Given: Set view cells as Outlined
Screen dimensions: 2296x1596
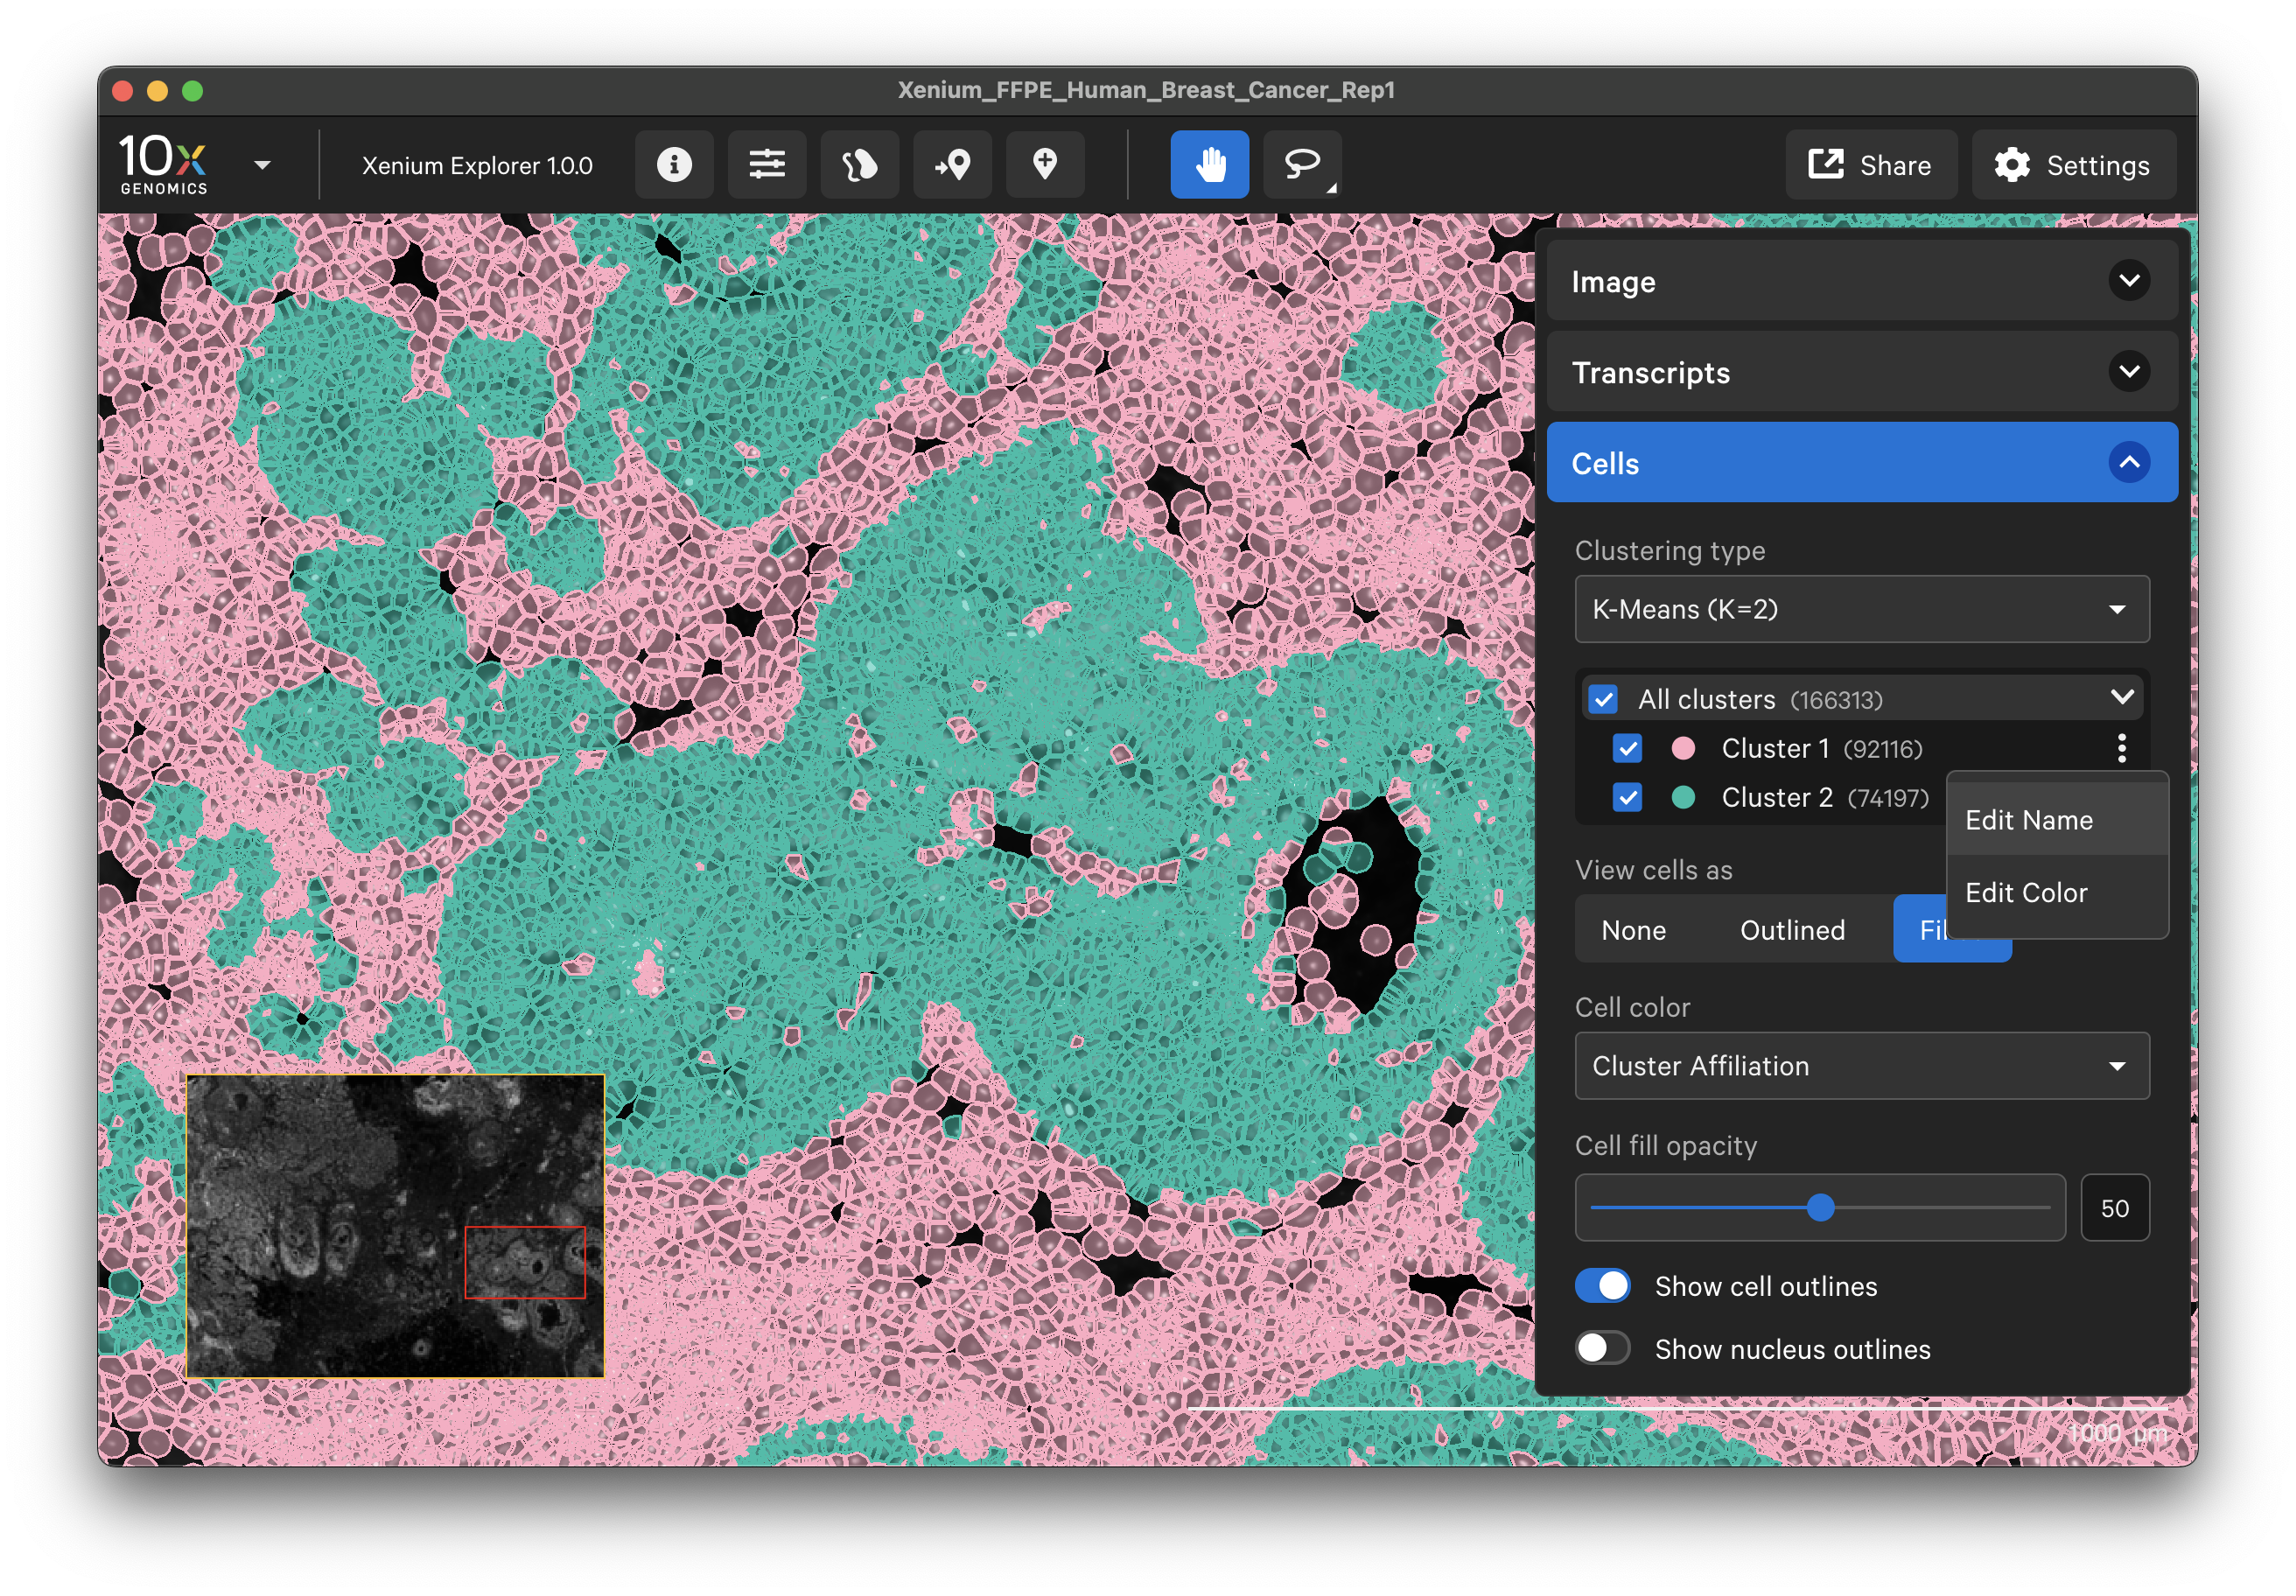Looking at the screenshot, I should pos(1792,930).
